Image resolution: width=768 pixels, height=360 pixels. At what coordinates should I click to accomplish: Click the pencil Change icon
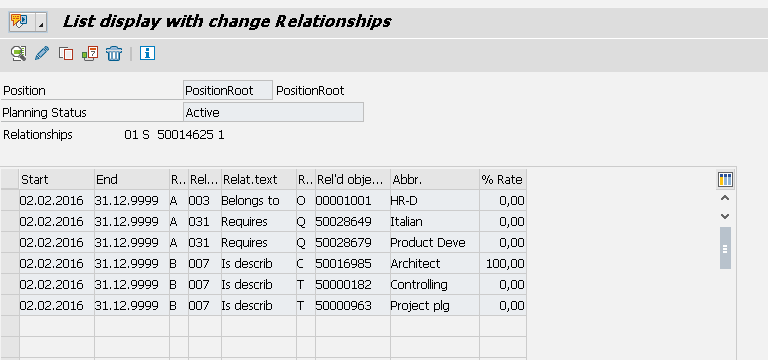coord(42,53)
